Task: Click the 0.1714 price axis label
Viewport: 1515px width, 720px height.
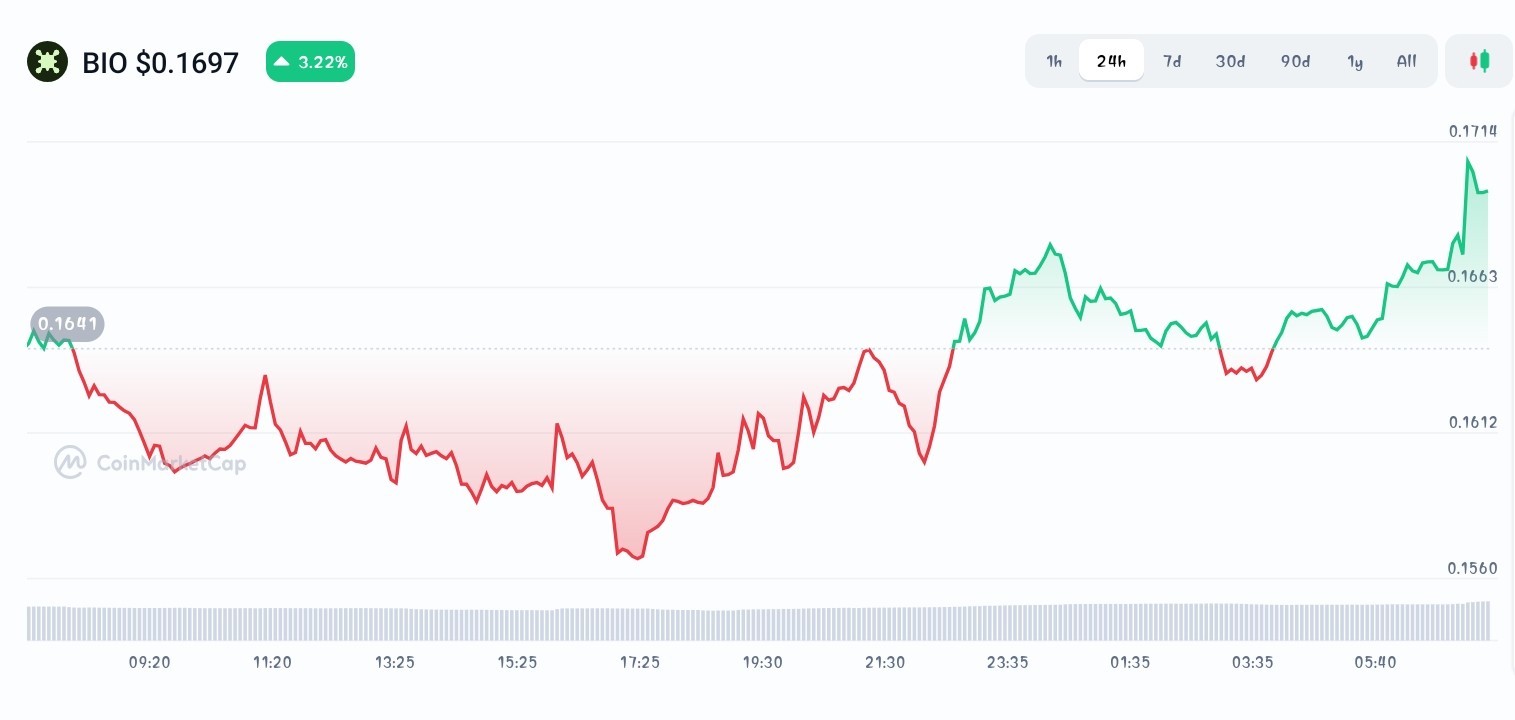Action: 1473,131
